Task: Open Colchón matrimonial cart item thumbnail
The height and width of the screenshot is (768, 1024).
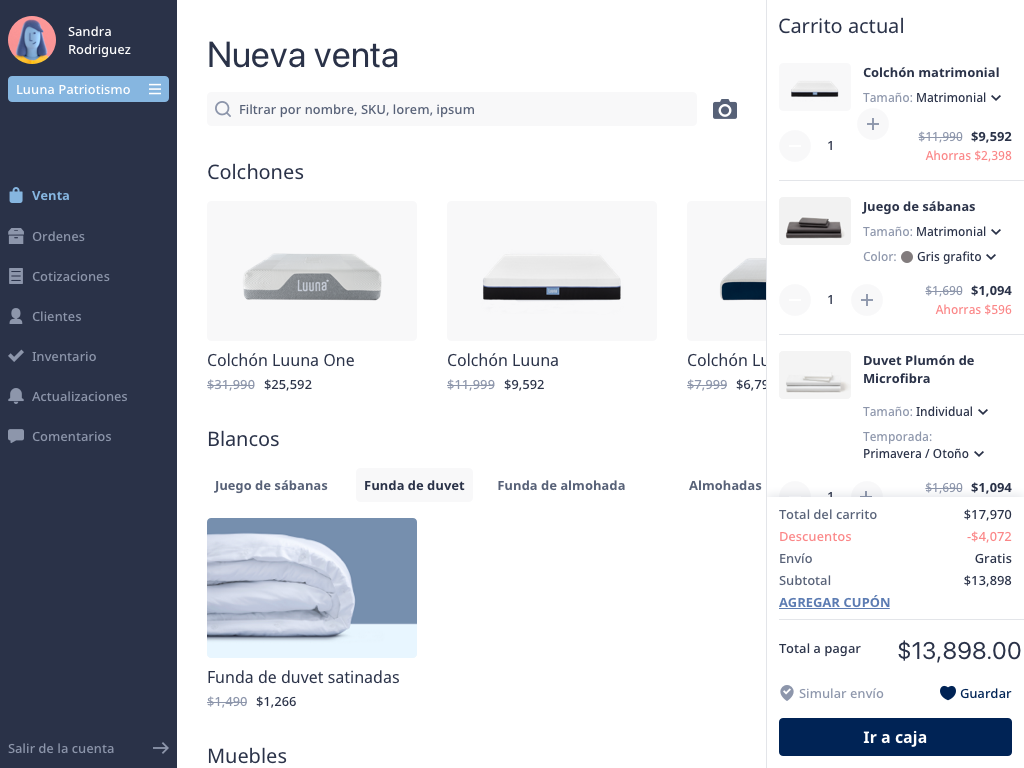Action: click(x=815, y=87)
